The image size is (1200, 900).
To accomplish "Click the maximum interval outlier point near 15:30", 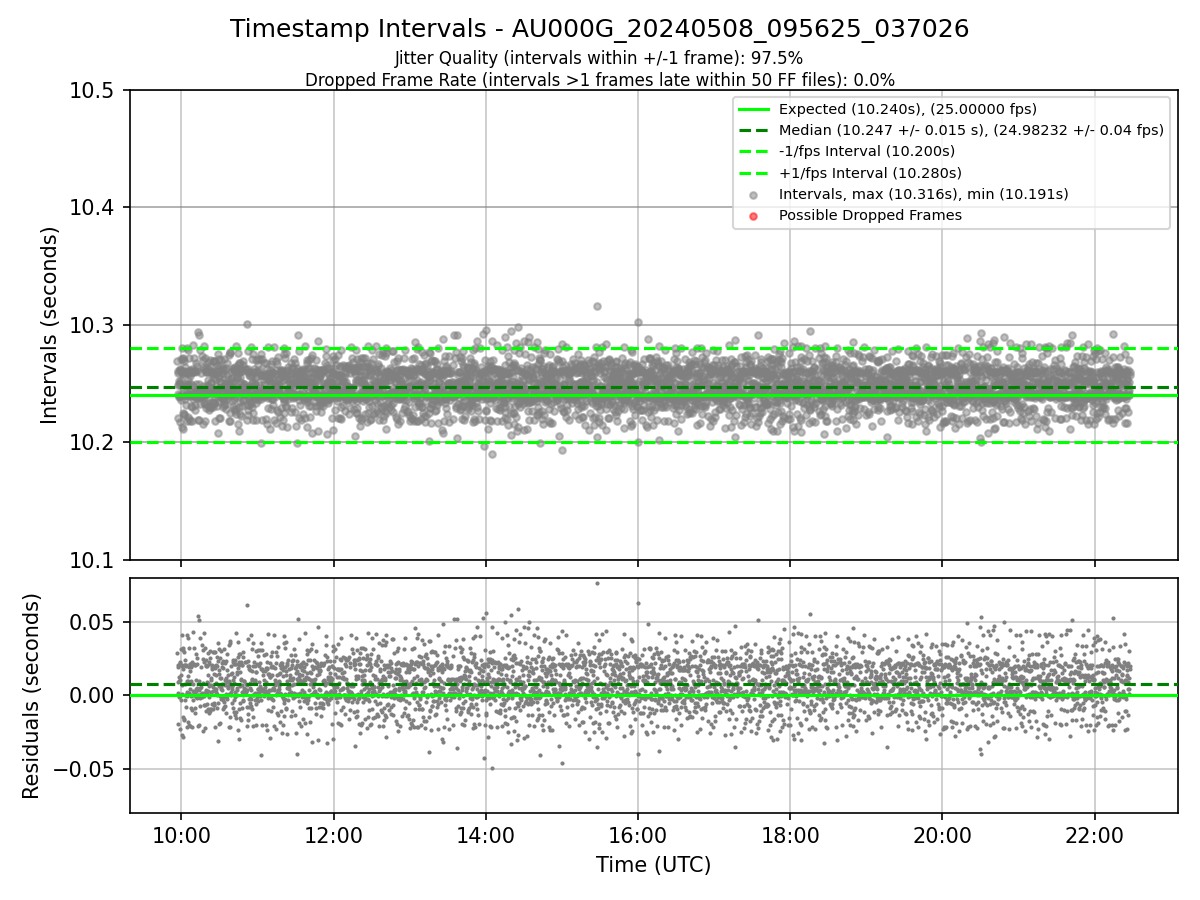I will (597, 307).
